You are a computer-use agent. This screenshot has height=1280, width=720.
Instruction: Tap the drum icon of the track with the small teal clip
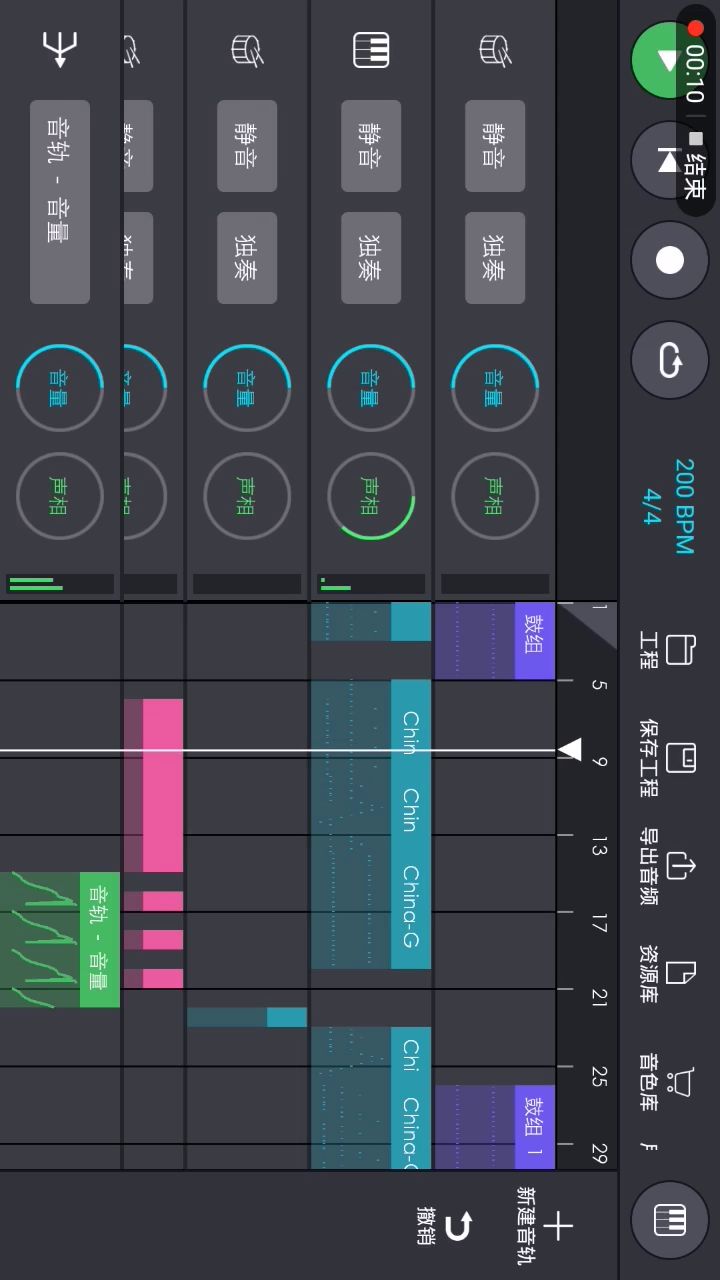pyautogui.click(x=247, y=50)
